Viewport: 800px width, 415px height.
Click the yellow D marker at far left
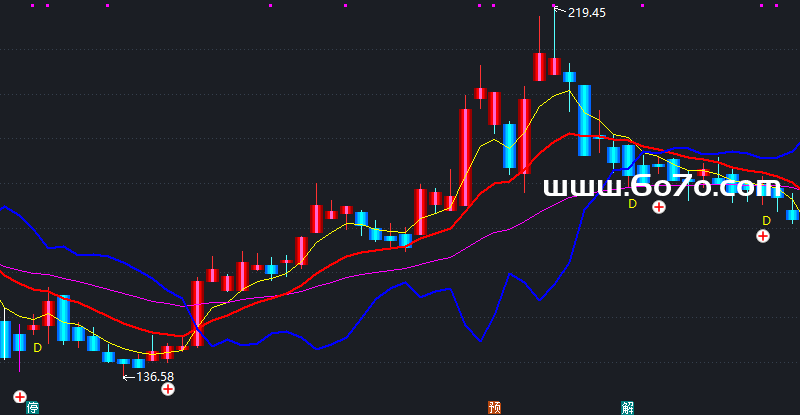tap(37, 347)
